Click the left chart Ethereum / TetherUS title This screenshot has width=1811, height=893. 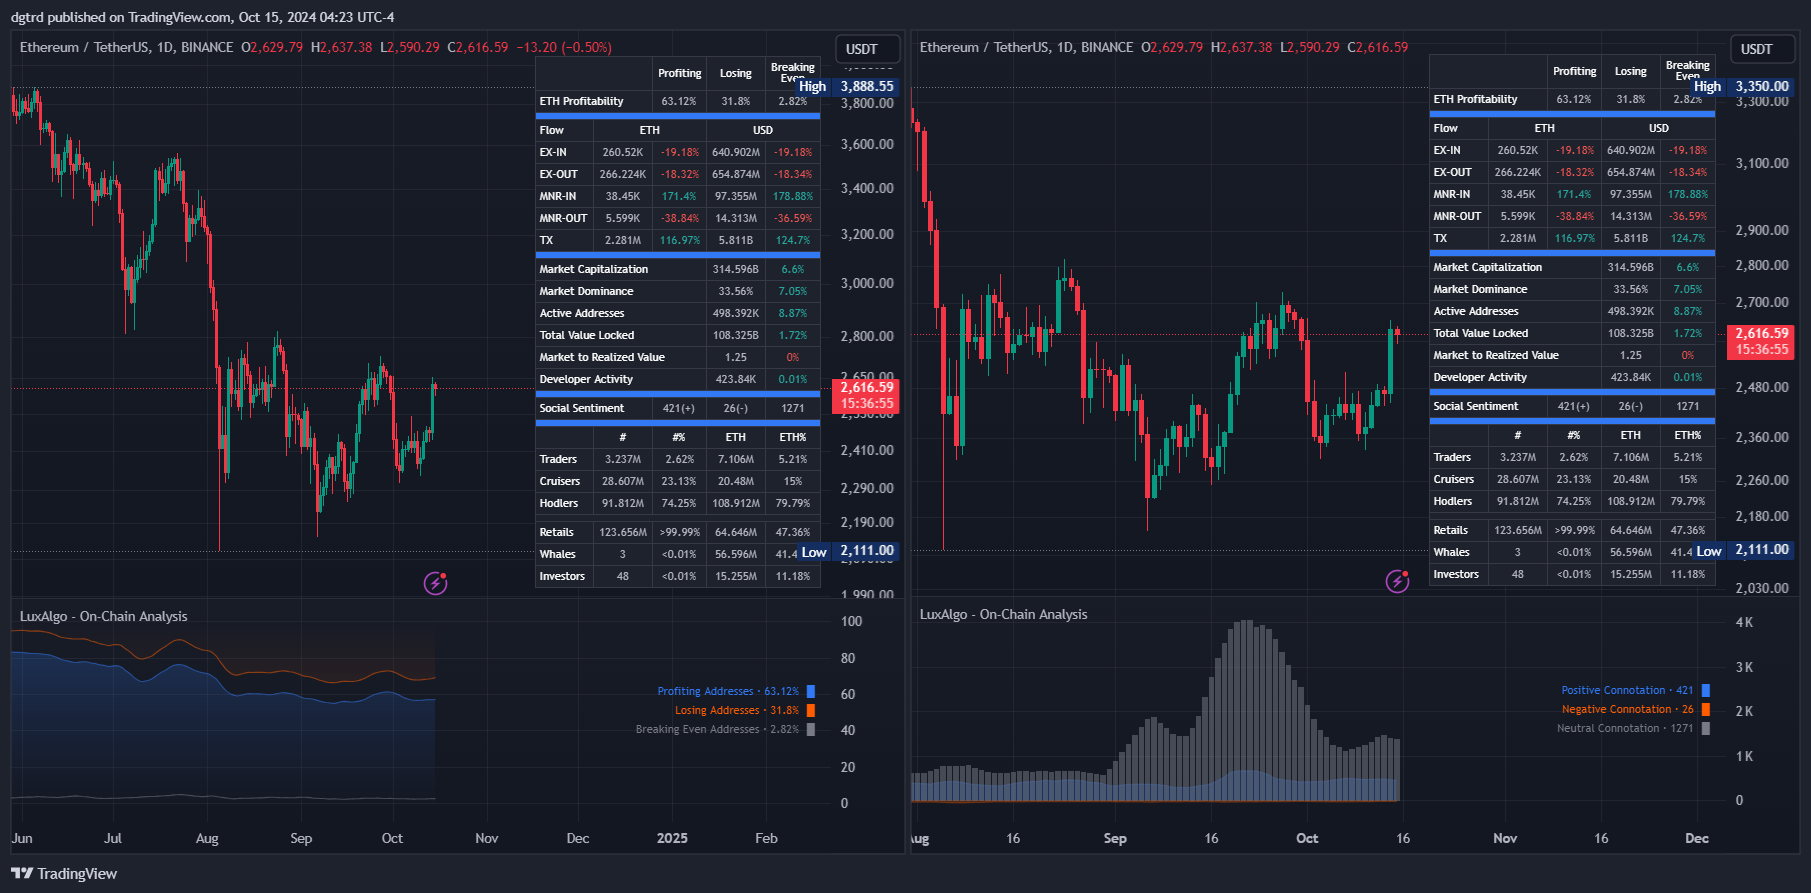pyautogui.click(x=126, y=47)
